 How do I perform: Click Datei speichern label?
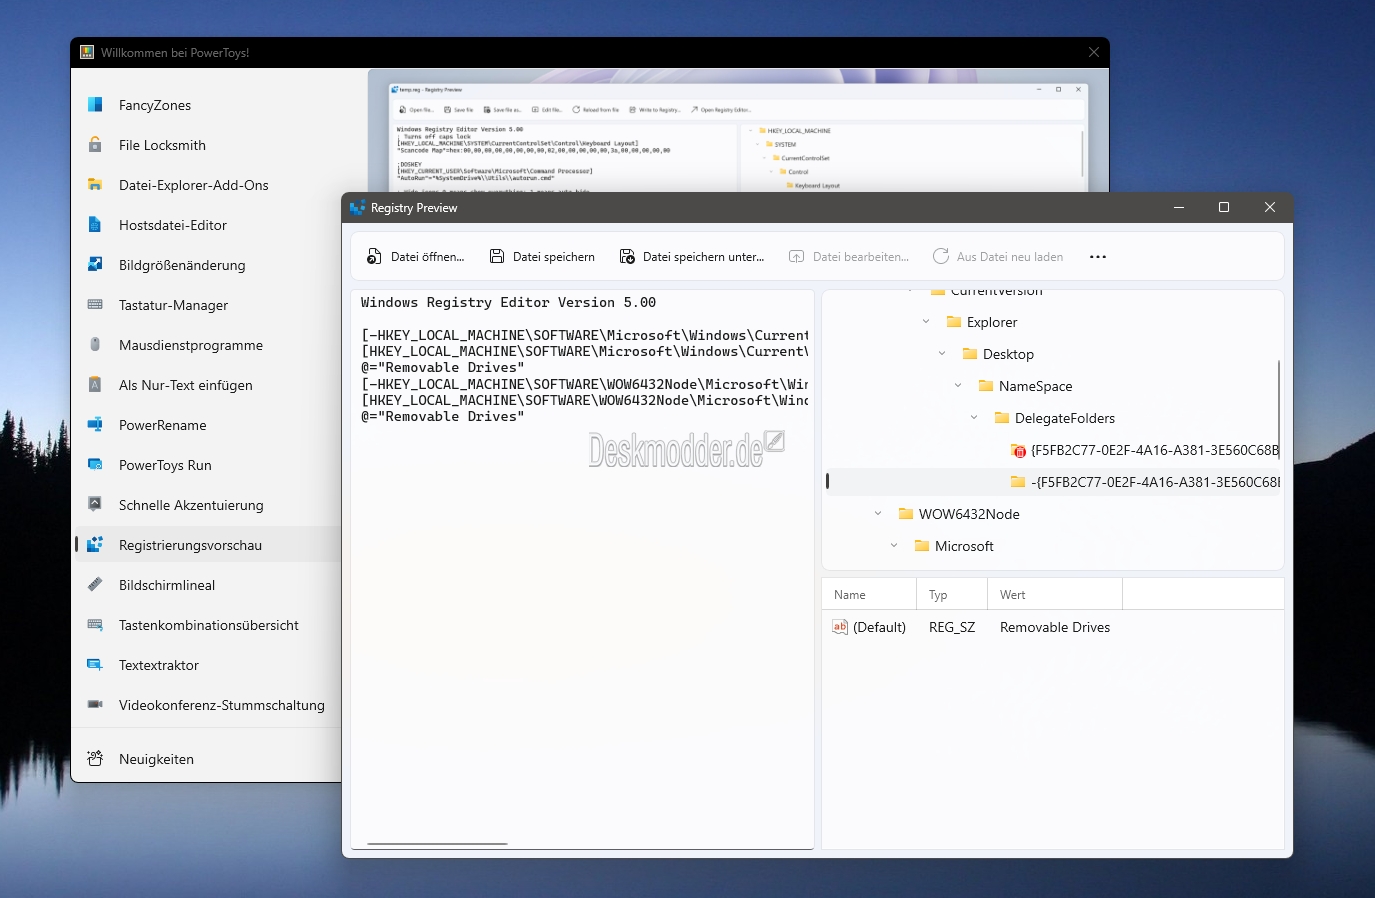tap(553, 257)
